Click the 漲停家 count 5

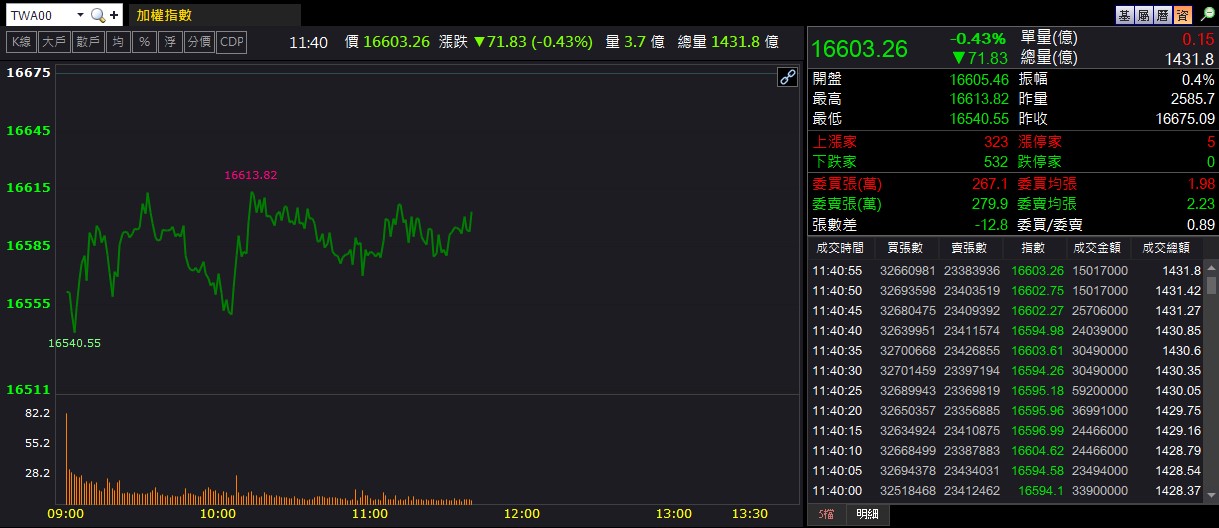click(x=1210, y=142)
